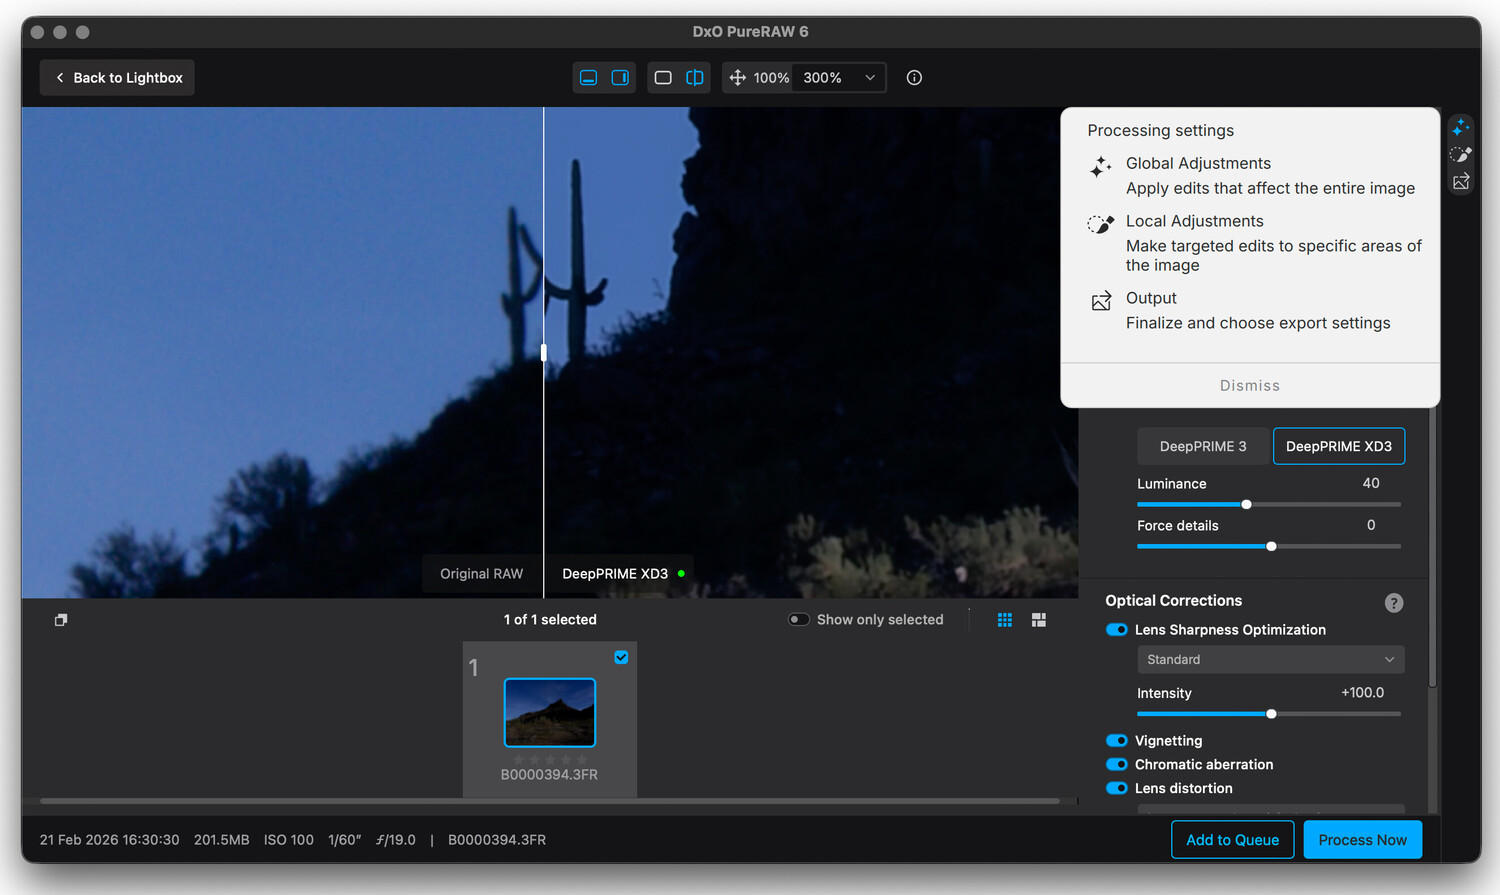Switch to split compare view icon
1500x895 pixels.
point(694,78)
